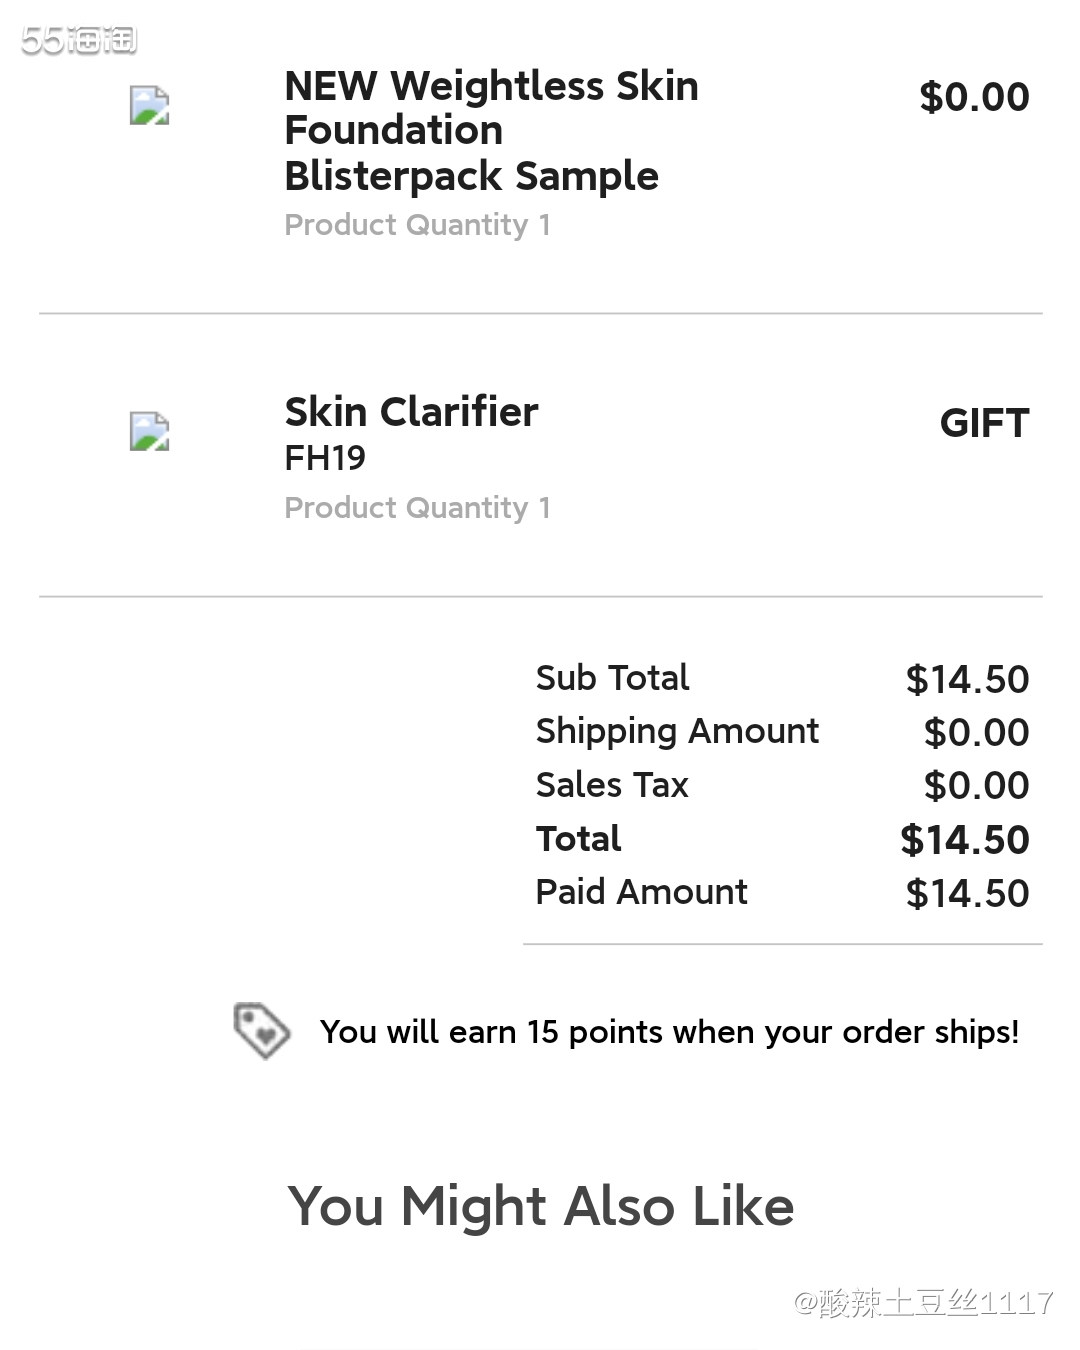The height and width of the screenshot is (1350, 1080).
Task: Click the earn 15 points message
Action: point(669,1032)
